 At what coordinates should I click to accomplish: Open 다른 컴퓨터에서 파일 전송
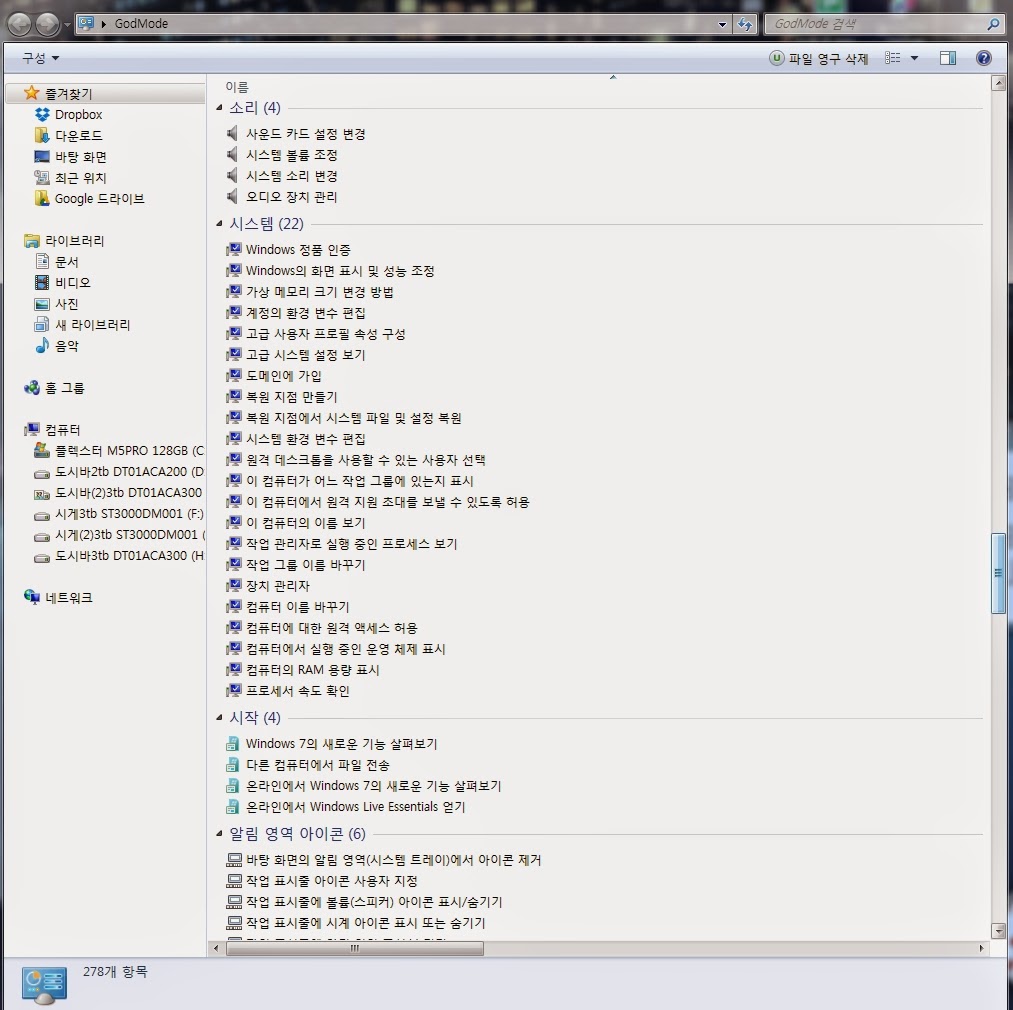click(317, 765)
